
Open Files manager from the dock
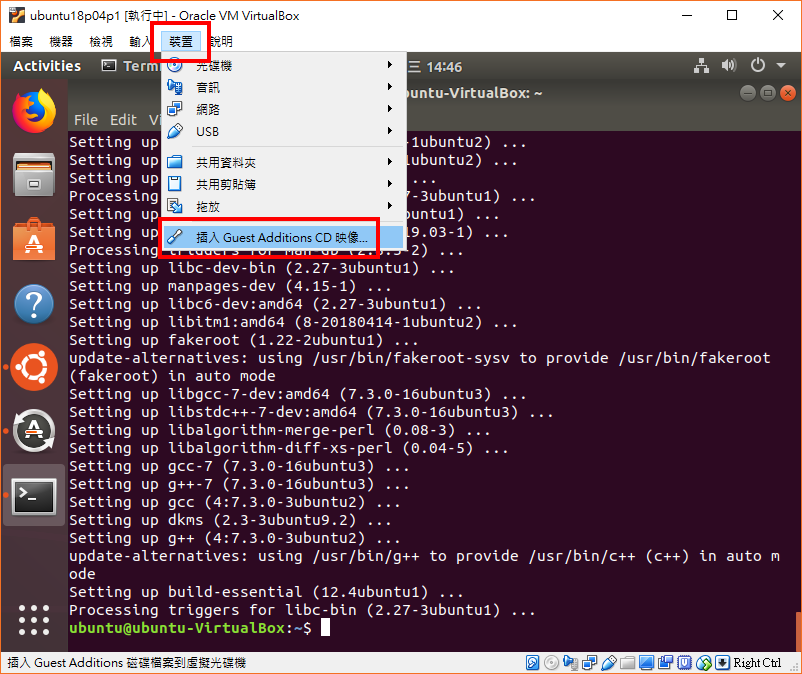pos(34,175)
